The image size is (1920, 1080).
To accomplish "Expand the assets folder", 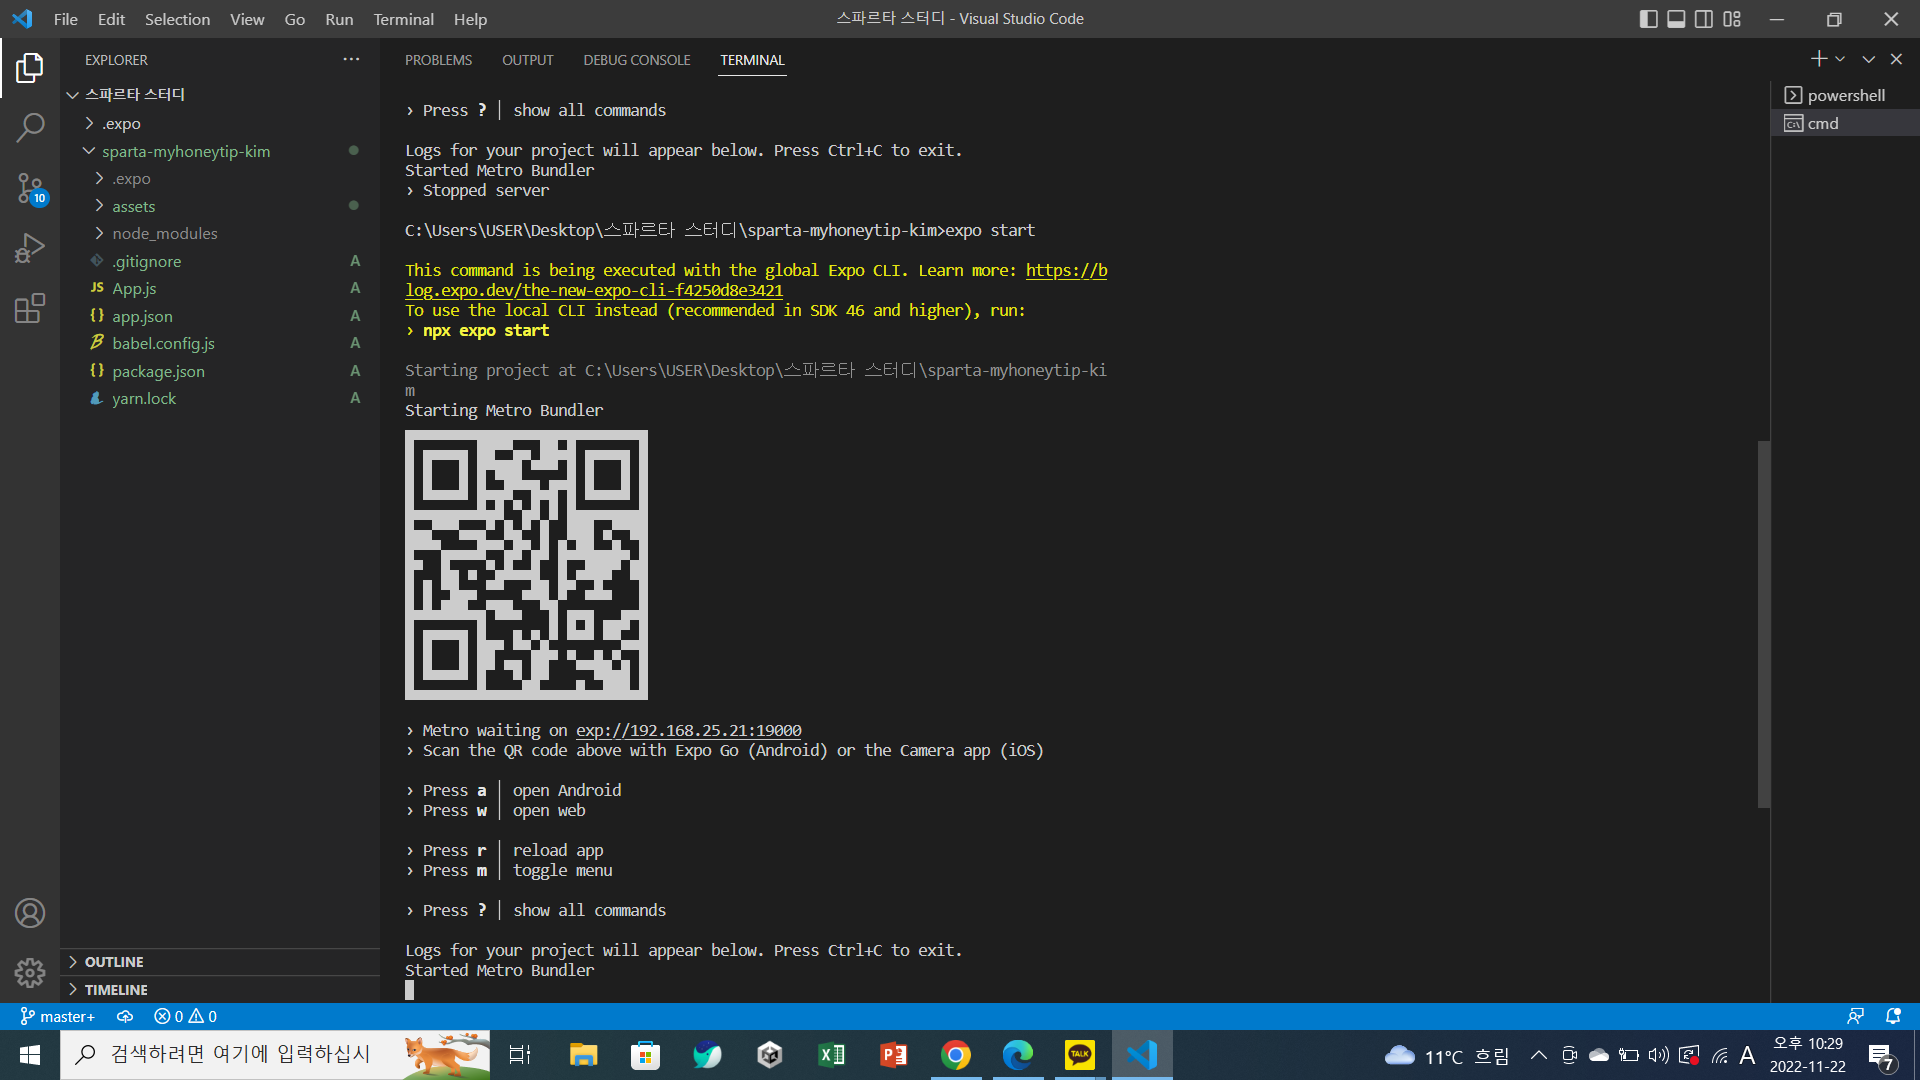I will [220, 206].
